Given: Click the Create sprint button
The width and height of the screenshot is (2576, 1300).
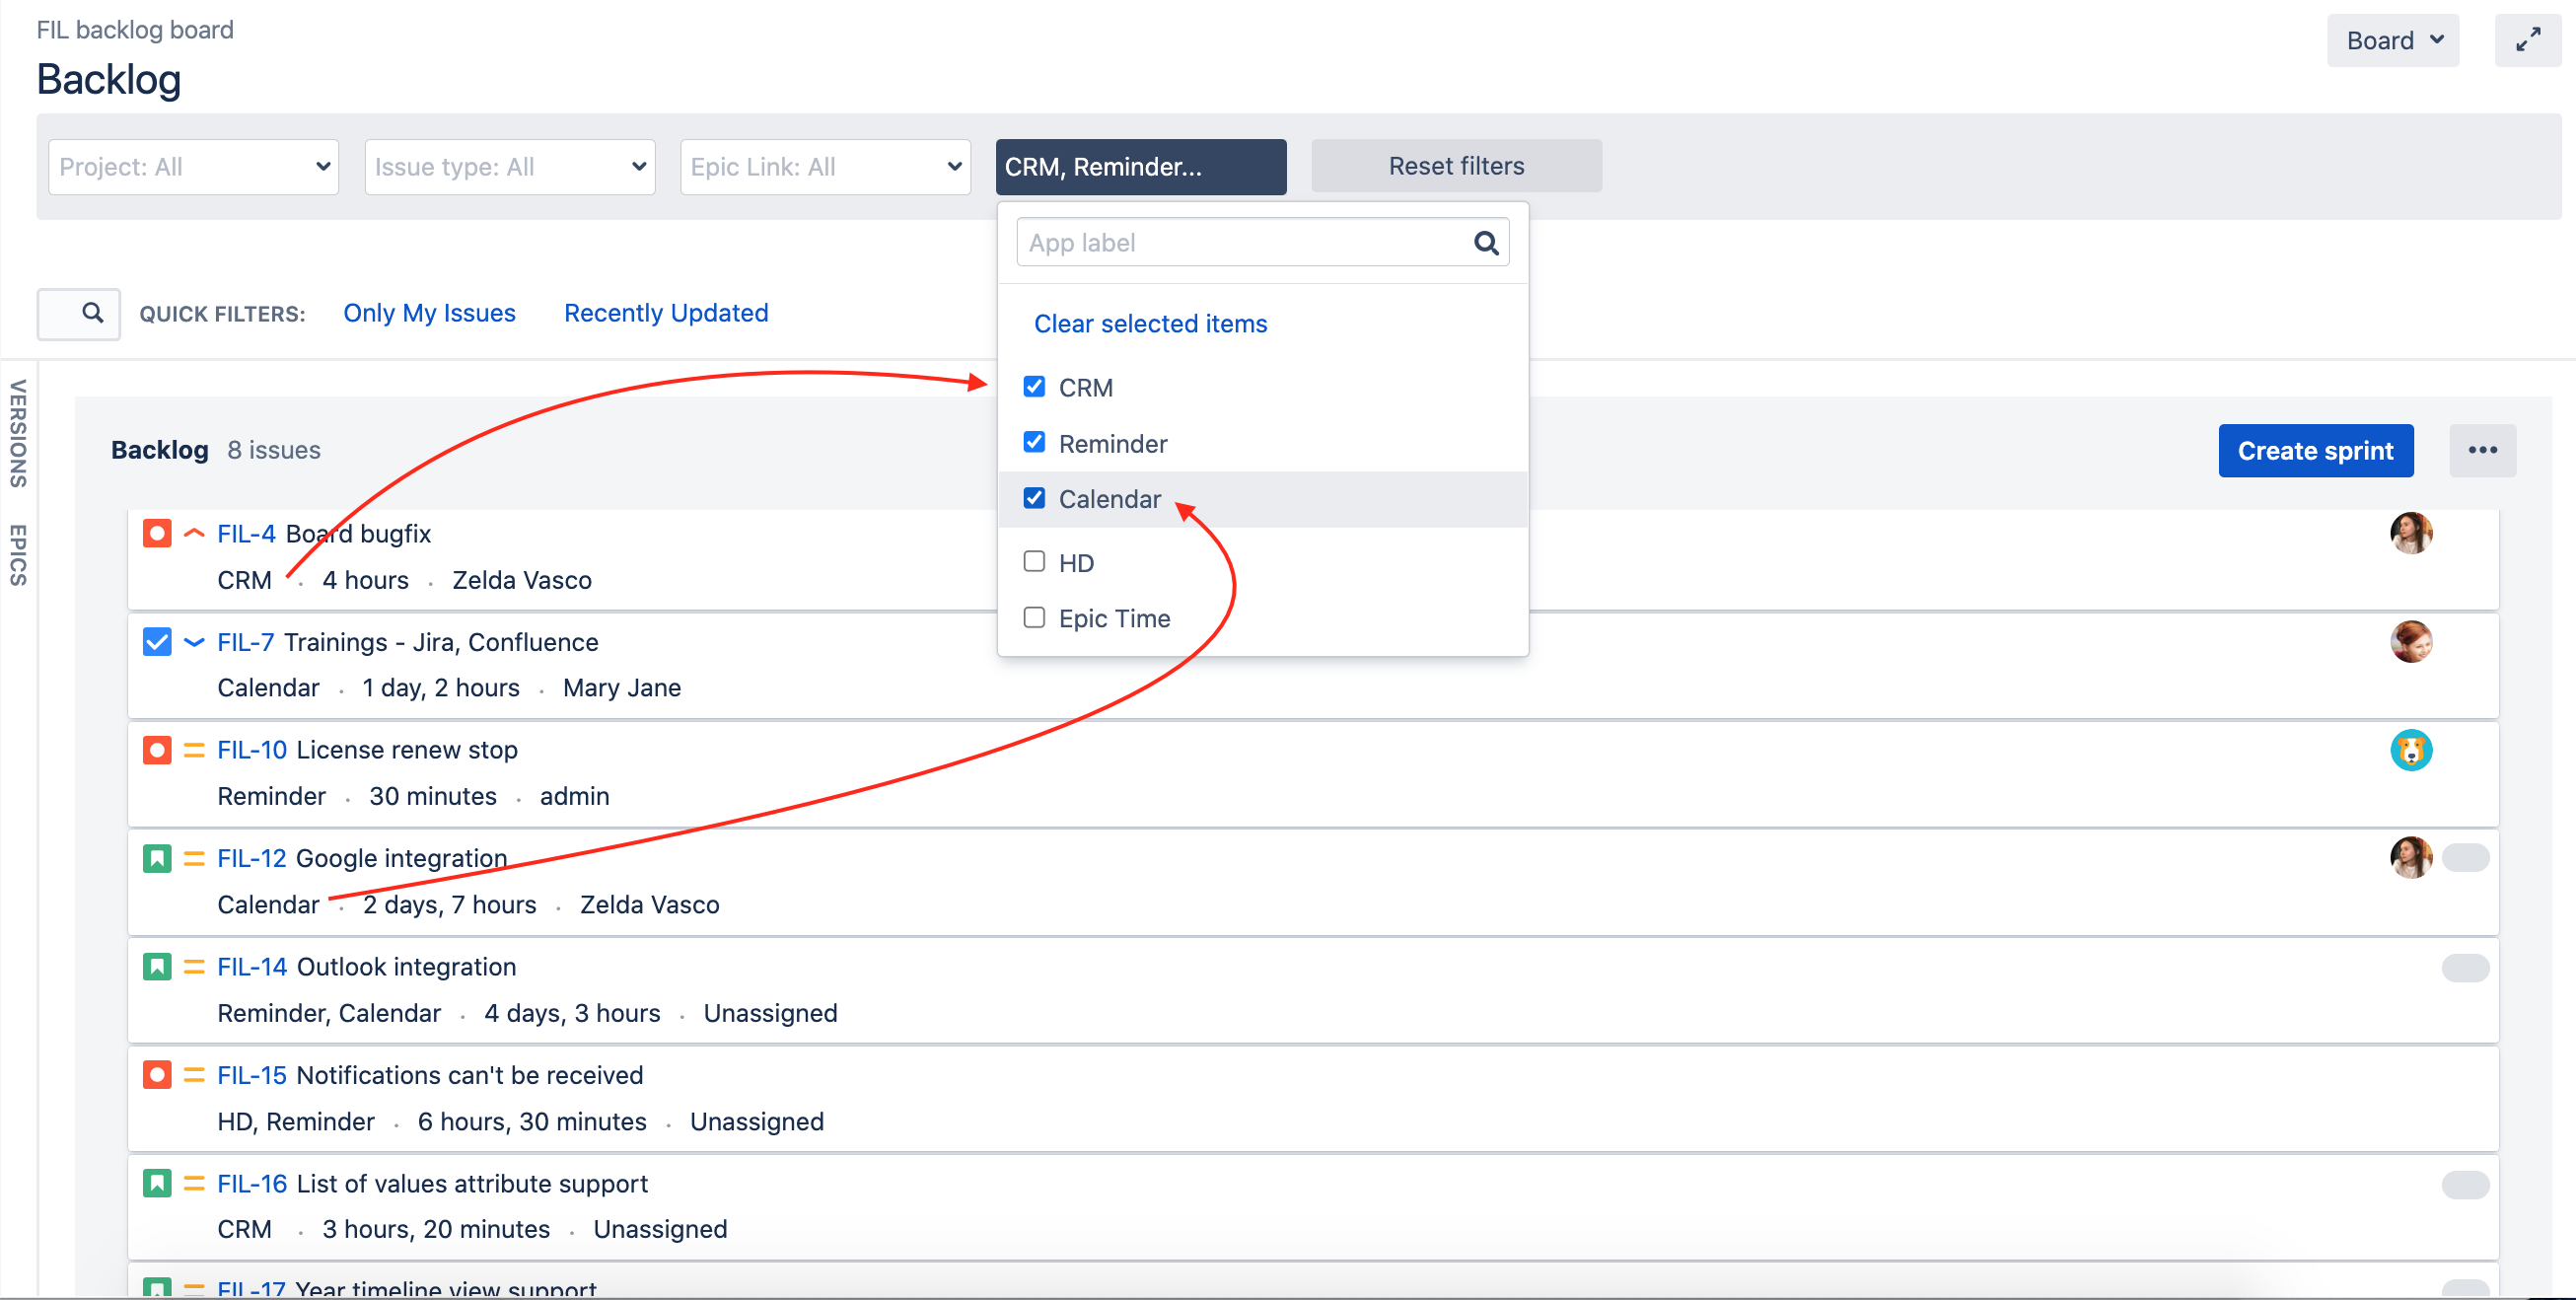Looking at the screenshot, I should coord(2315,450).
